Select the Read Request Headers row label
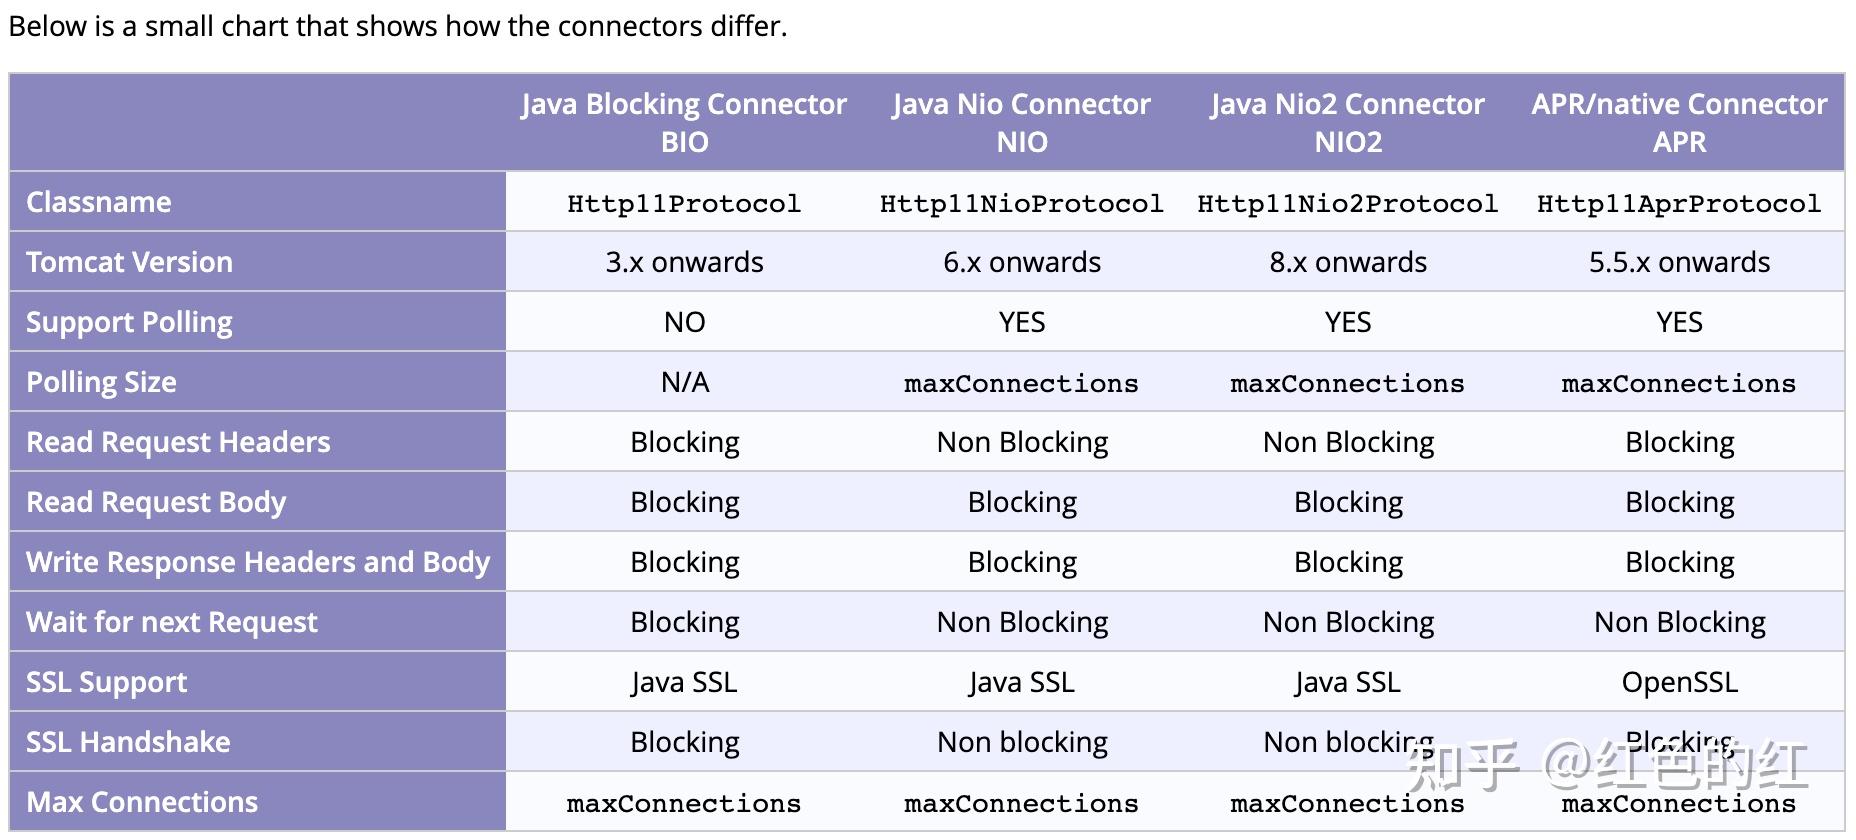1856x840 pixels. (x=178, y=442)
